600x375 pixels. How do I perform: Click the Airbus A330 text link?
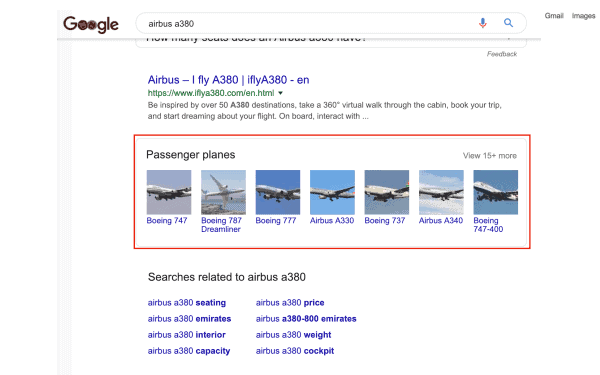coord(332,220)
